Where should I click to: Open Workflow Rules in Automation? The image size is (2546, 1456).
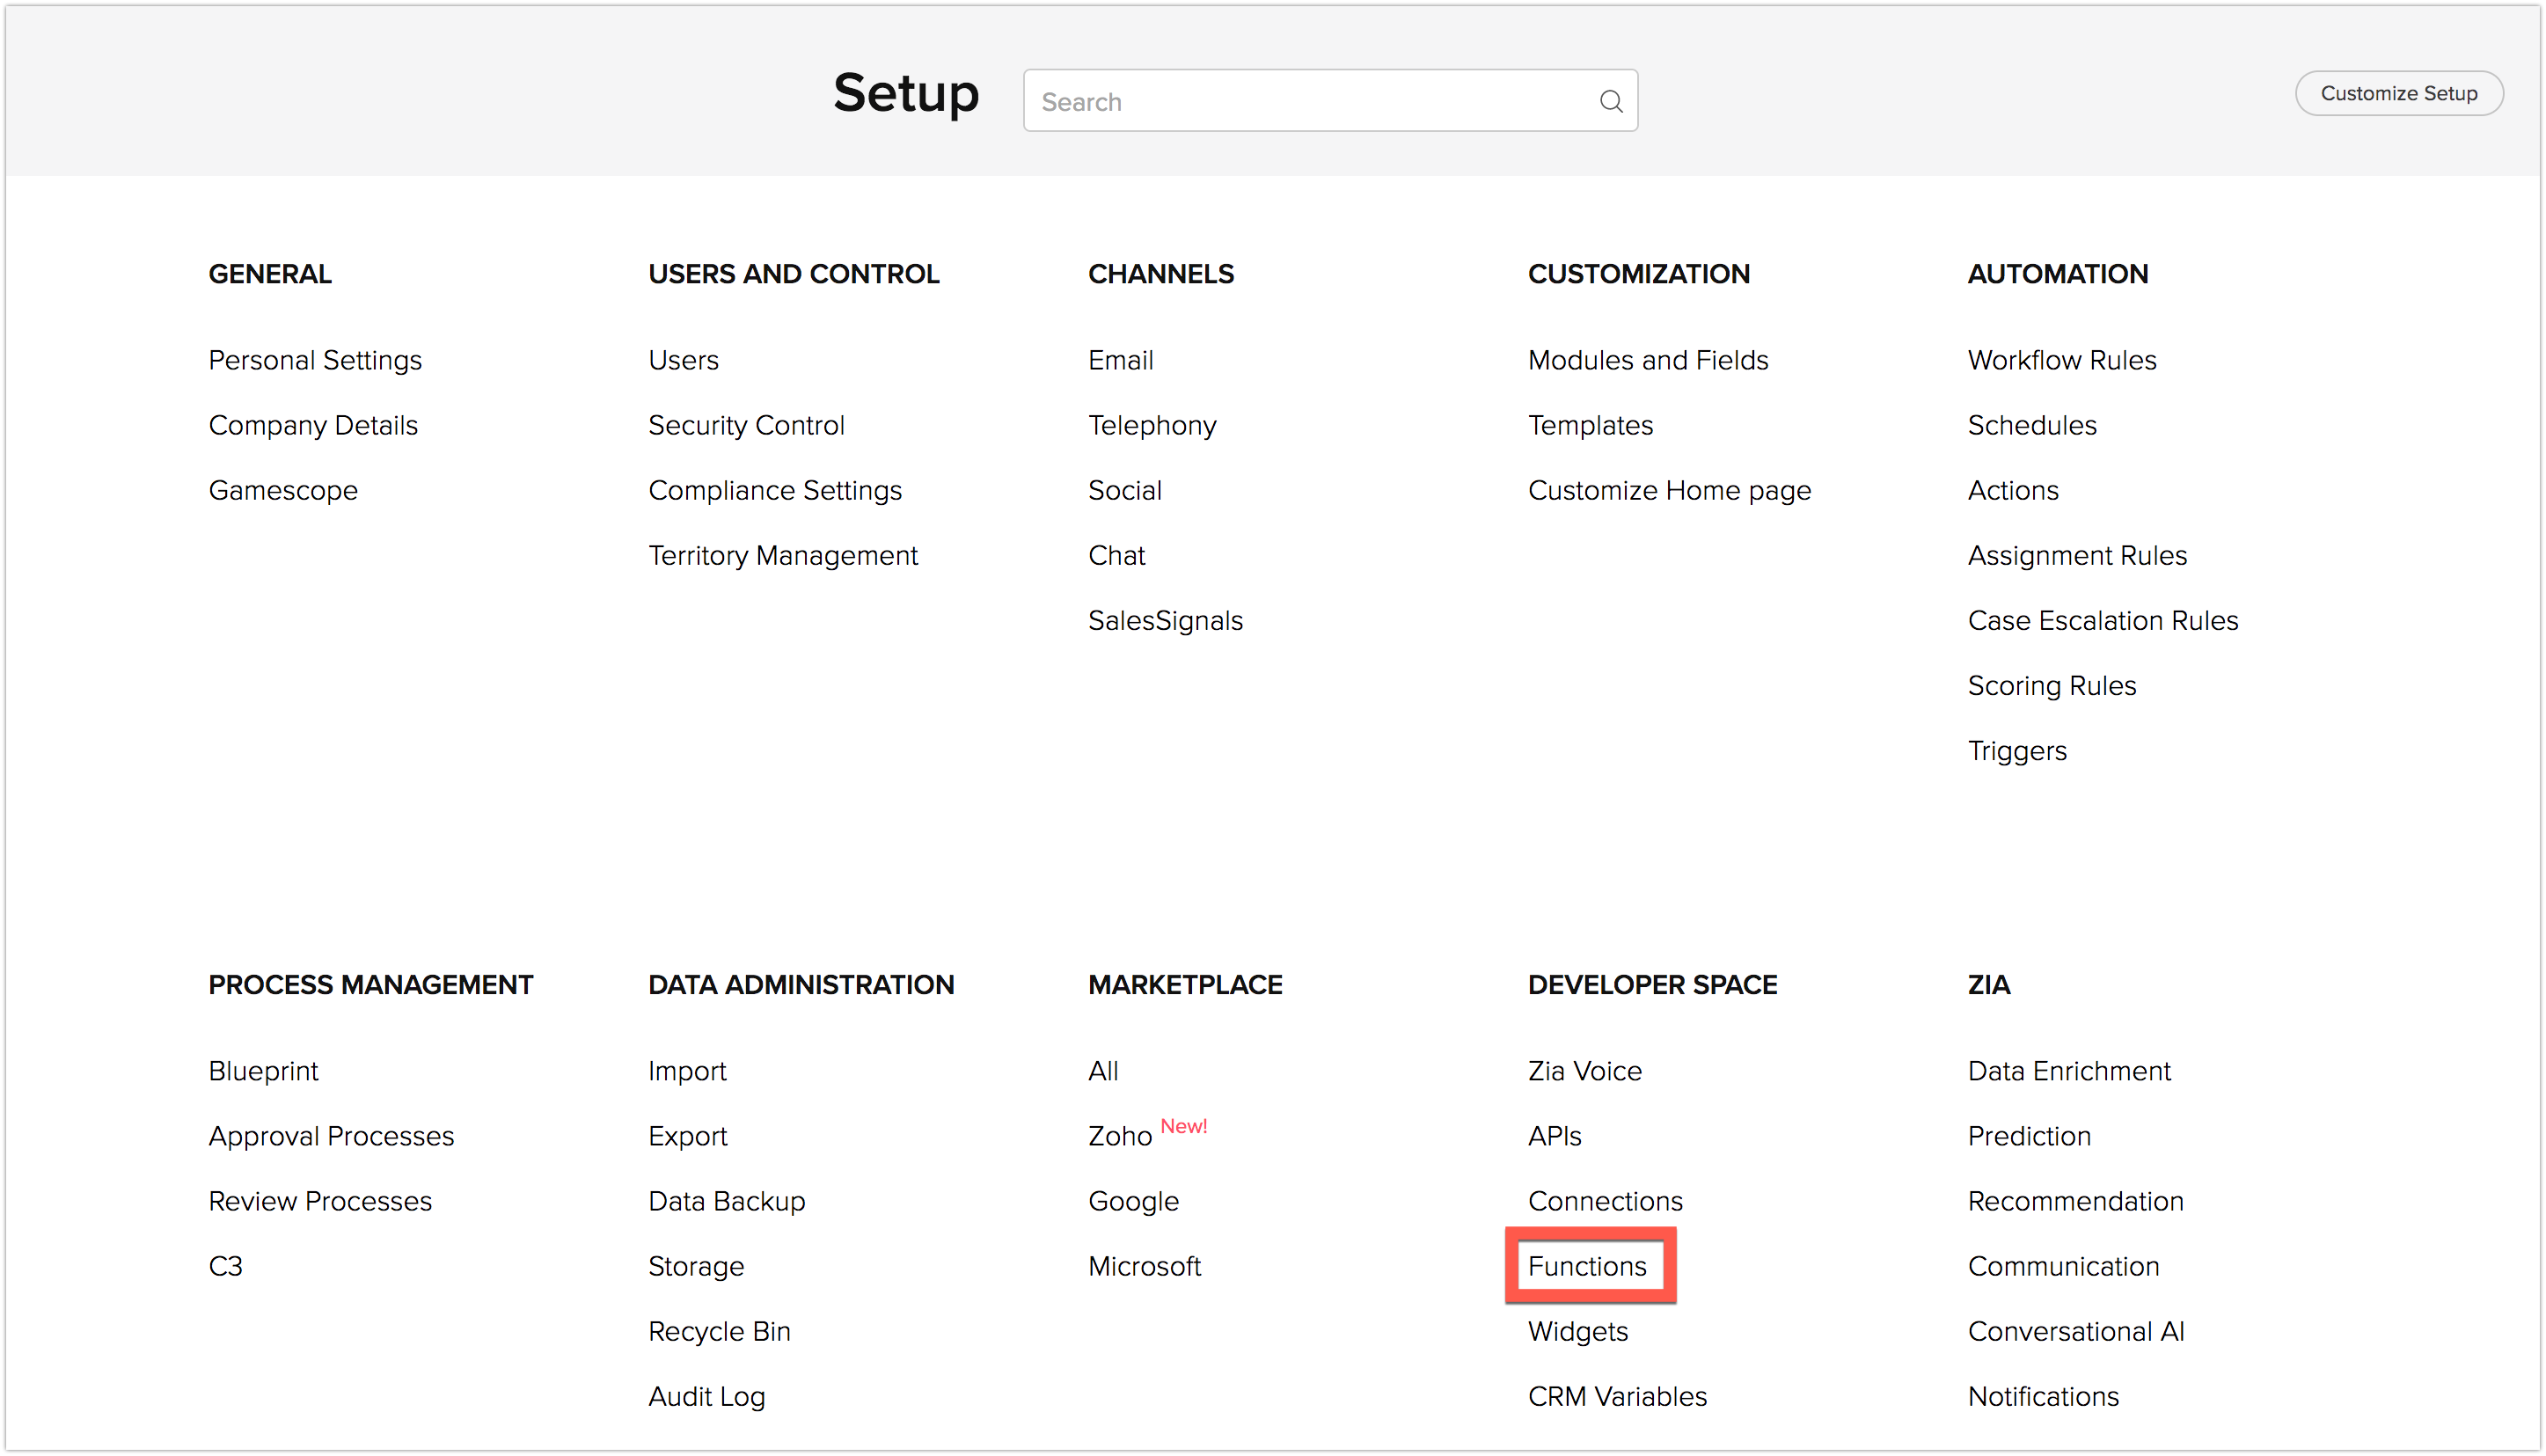click(2061, 360)
